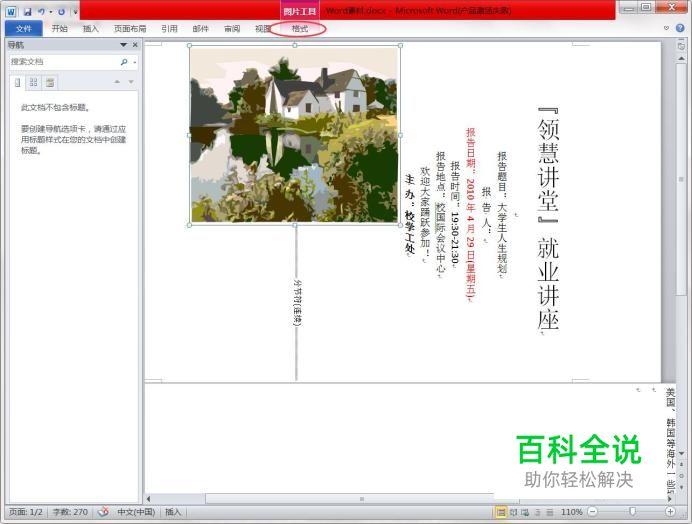Click the proofing errors spell check icon
Viewport: 692px width, 524px height.
103,512
